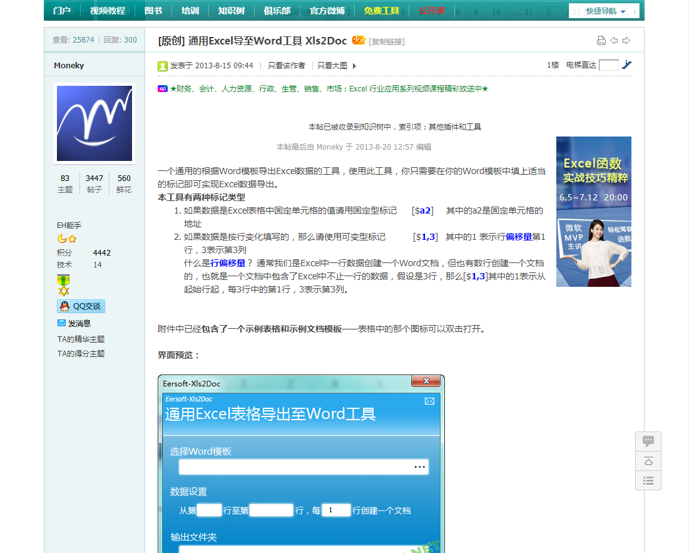
Task: Click the 只看该作者 link
Action: click(x=286, y=65)
